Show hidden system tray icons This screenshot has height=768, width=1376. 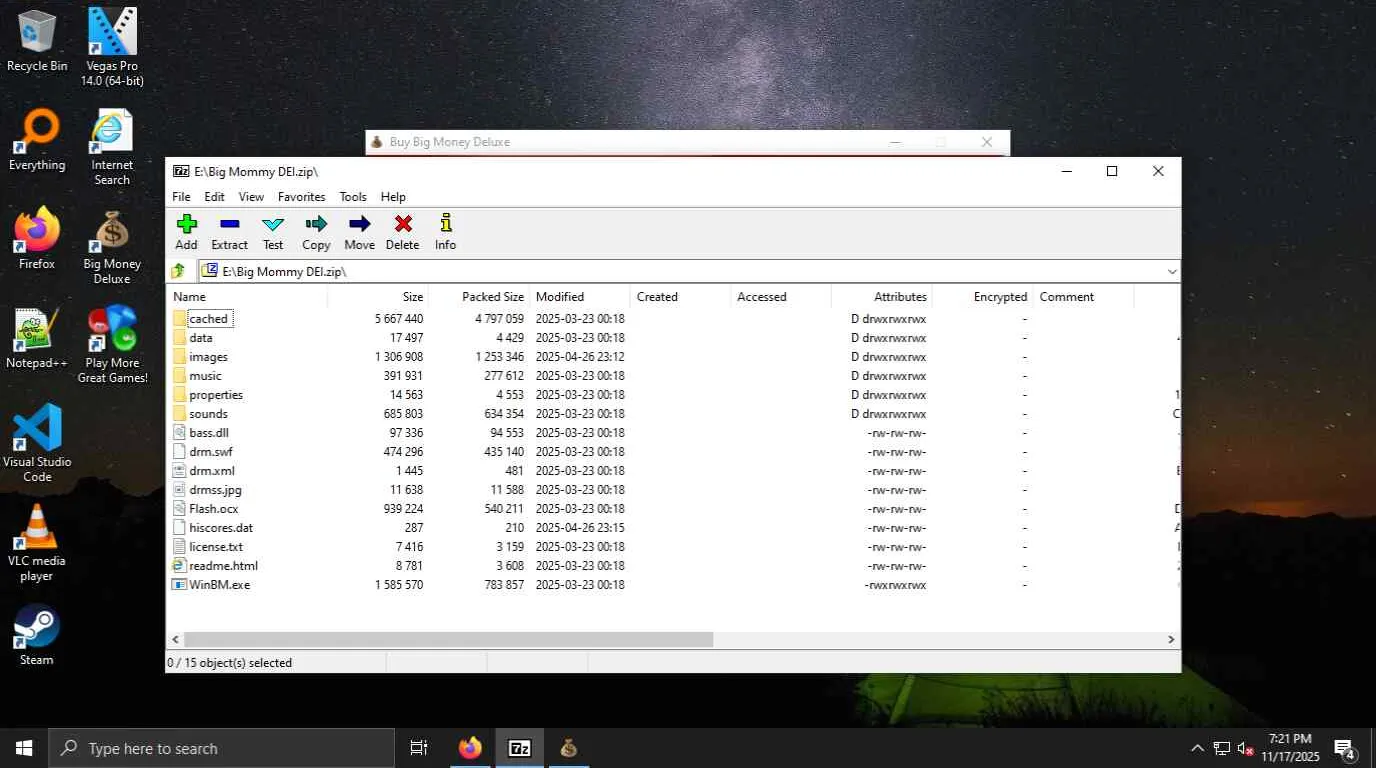1197,748
